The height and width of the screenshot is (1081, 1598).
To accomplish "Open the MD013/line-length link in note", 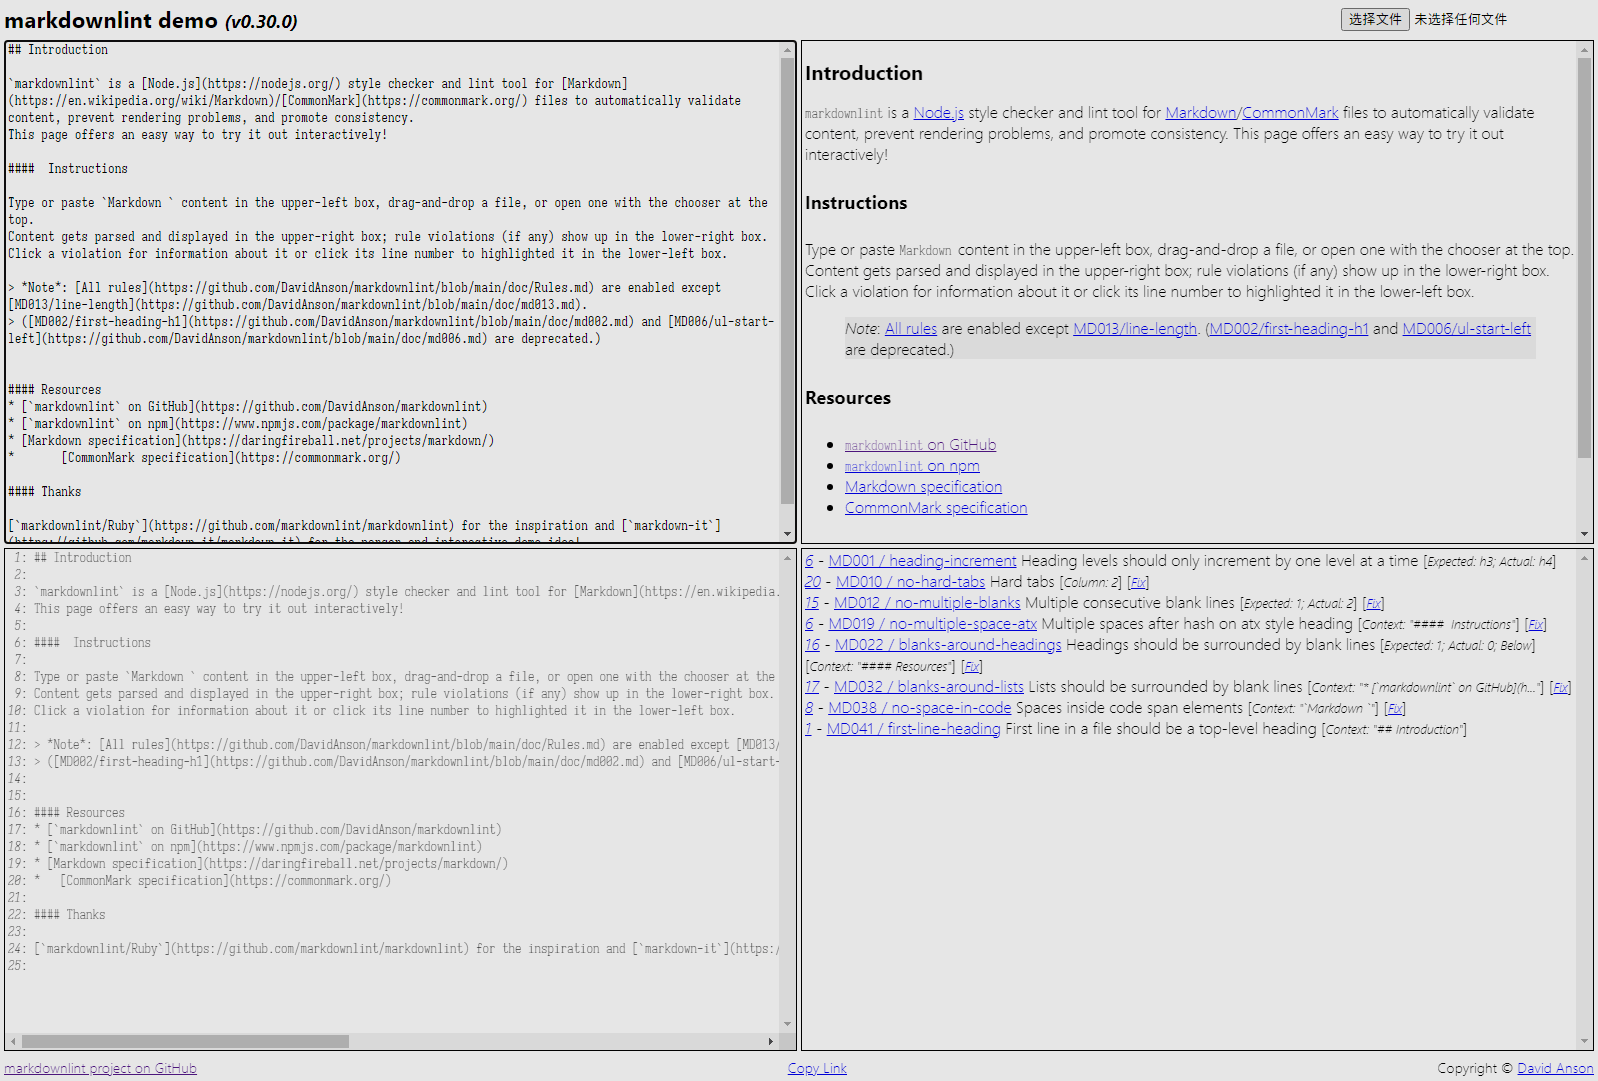I will [x=1135, y=329].
